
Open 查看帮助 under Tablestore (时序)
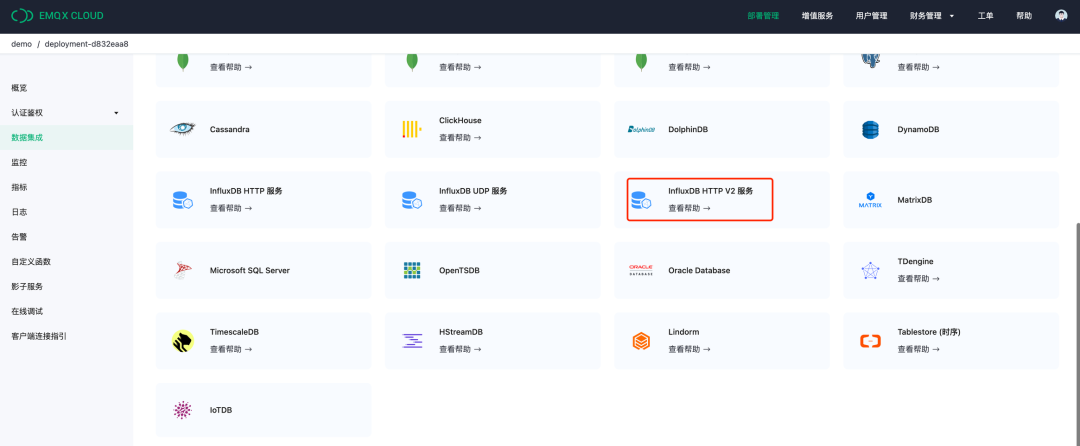[x=919, y=349]
